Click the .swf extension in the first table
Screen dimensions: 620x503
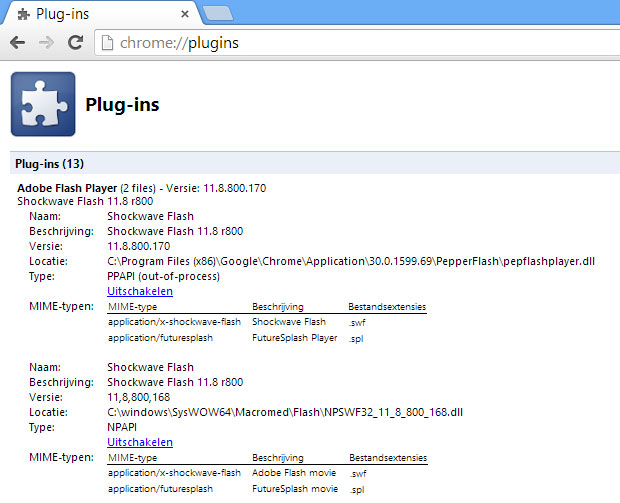tap(357, 323)
